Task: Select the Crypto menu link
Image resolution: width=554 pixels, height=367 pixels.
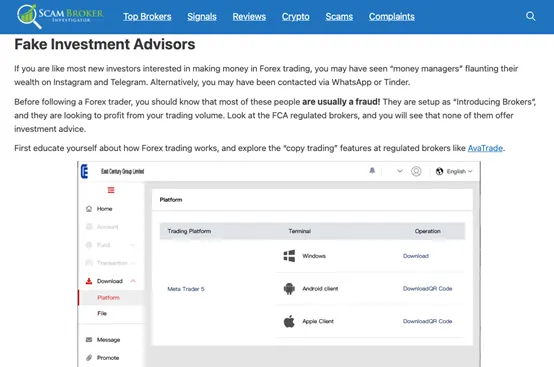Action: click(x=295, y=17)
